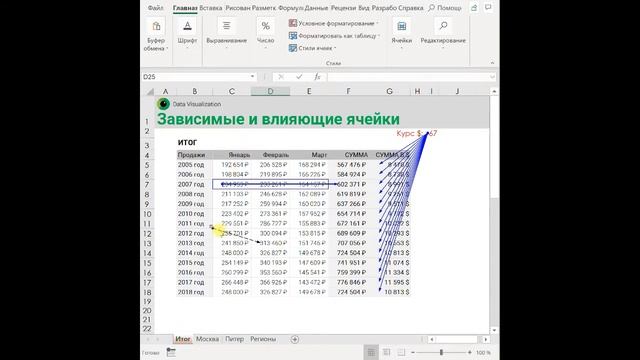
Task: Click the Data Visualization logo icon
Action: [x=163, y=104]
